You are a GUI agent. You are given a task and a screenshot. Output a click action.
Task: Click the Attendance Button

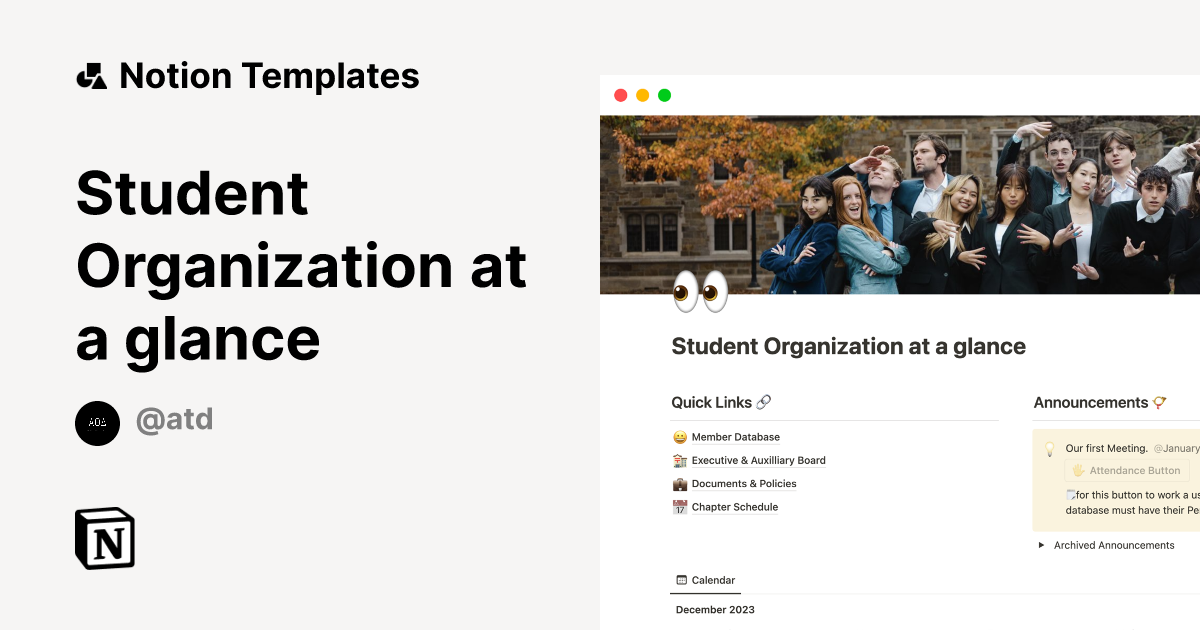pyautogui.click(x=1126, y=470)
